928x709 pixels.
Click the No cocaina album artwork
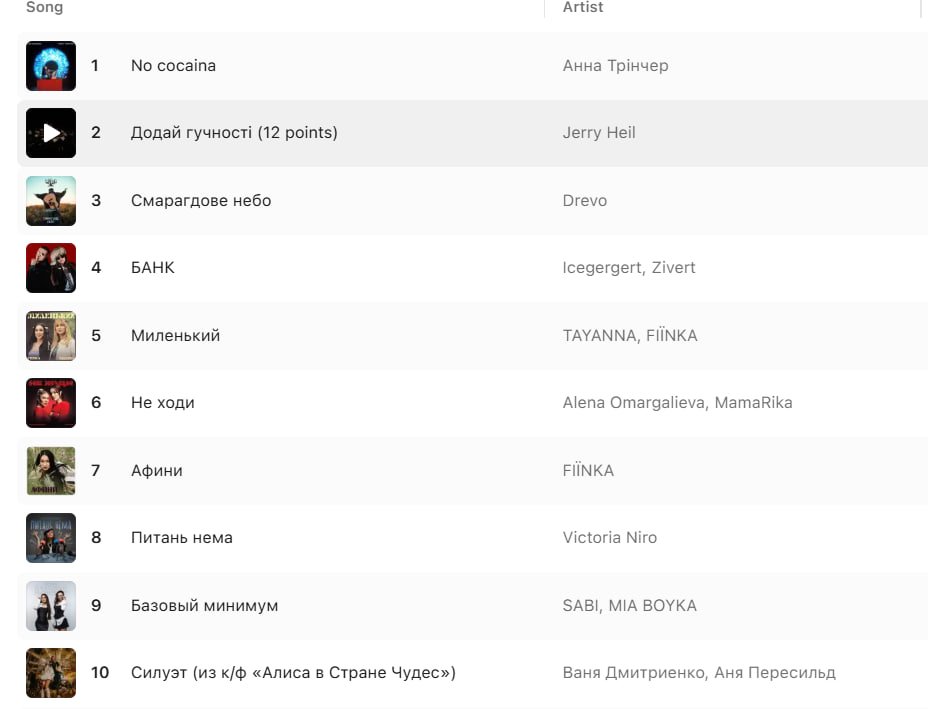[x=51, y=66]
